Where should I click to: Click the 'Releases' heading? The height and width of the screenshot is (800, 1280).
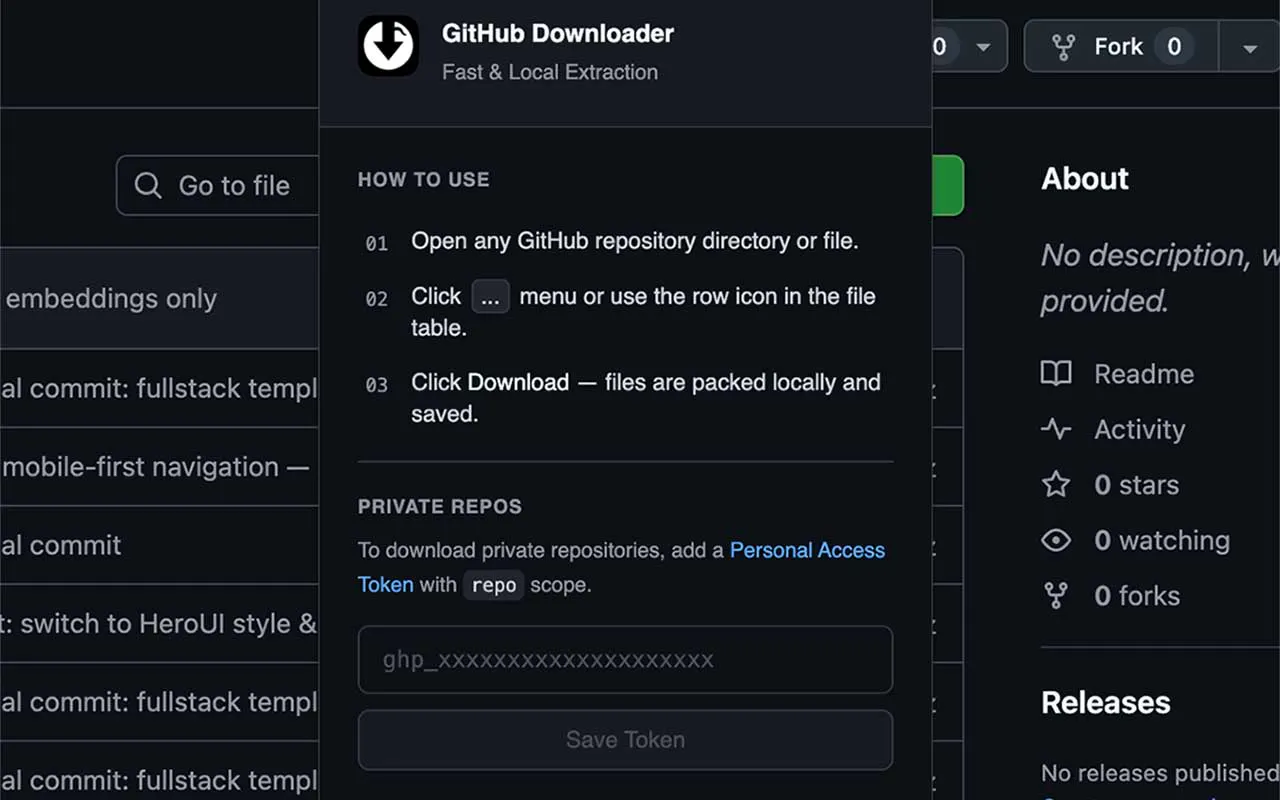1106,702
